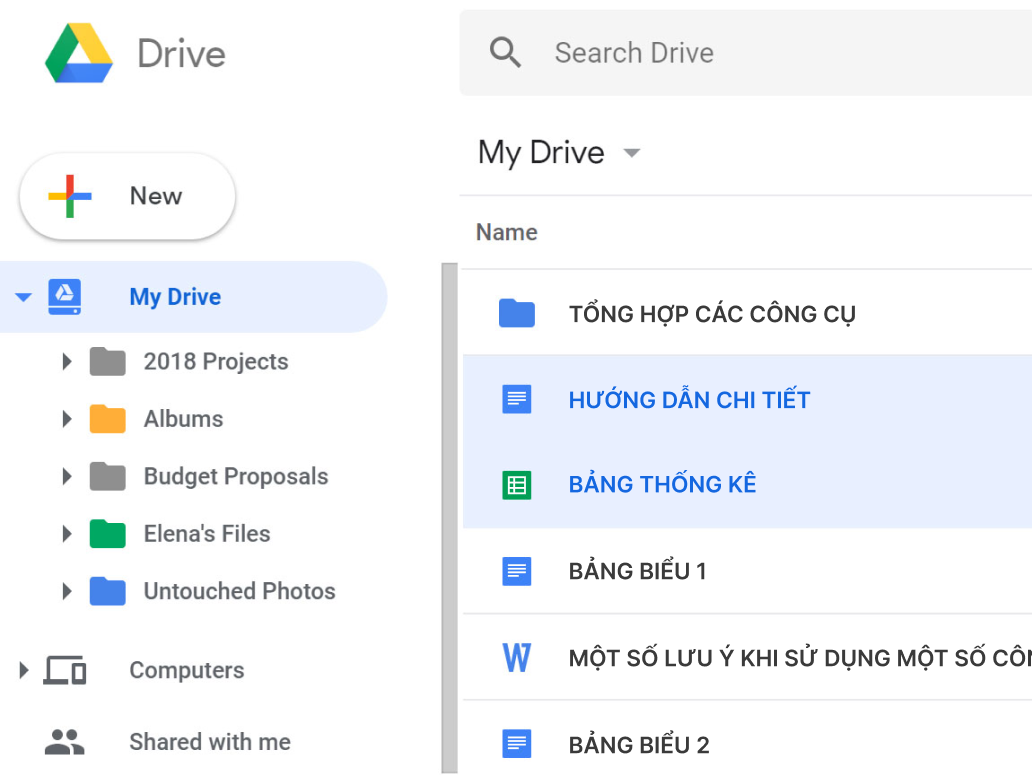Click the sidebar vertical scrollbar
This screenshot has width=1032, height=775.
449,500
